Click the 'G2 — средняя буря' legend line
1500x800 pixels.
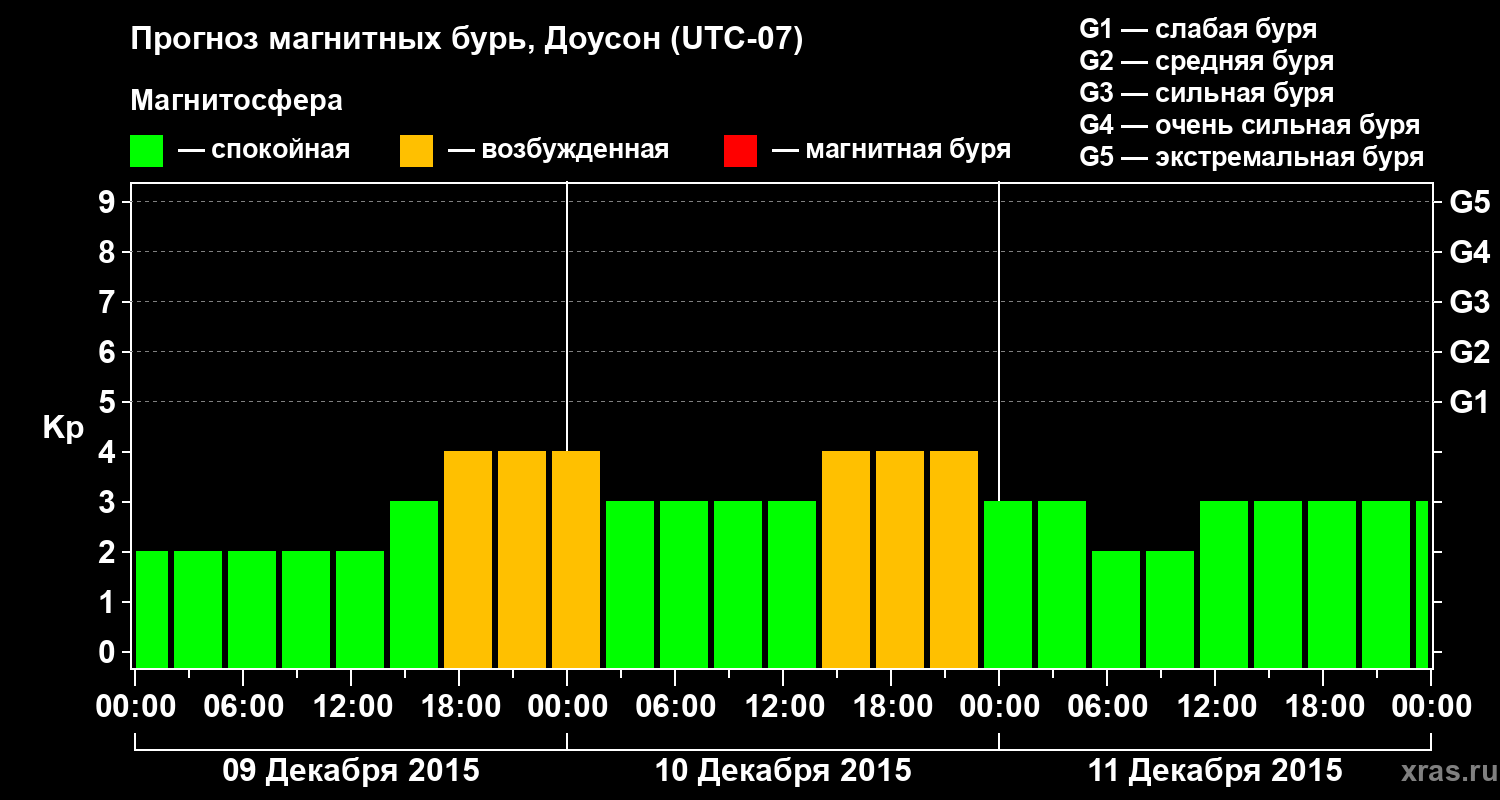[1206, 61]
